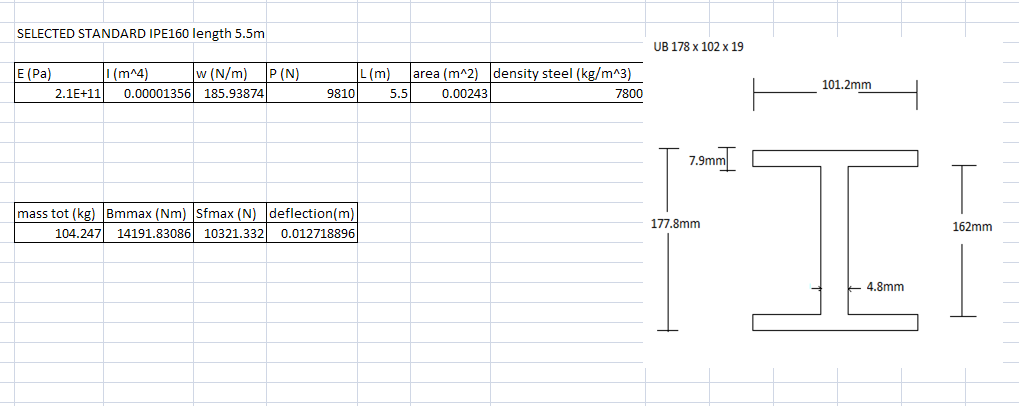1019x406 pixels.
Task: Click the 'deflection(m)' header cell
Action: pos(312,213)
